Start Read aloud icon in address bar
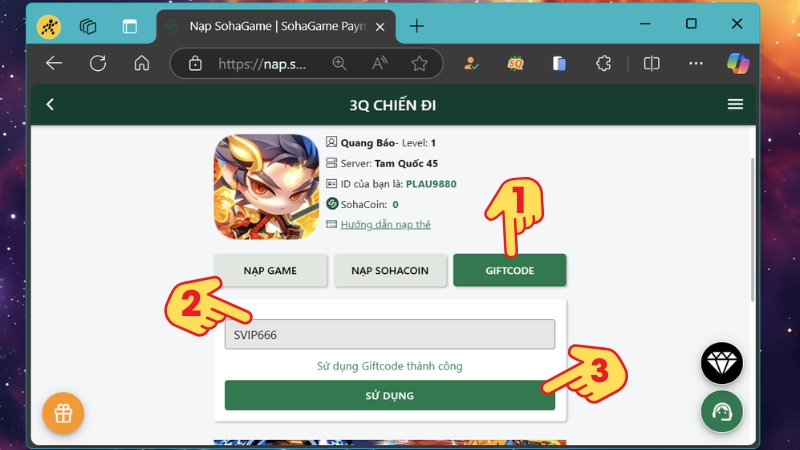Image resolution: width=800 pixels, height=450 pixels. click(379, 63)
